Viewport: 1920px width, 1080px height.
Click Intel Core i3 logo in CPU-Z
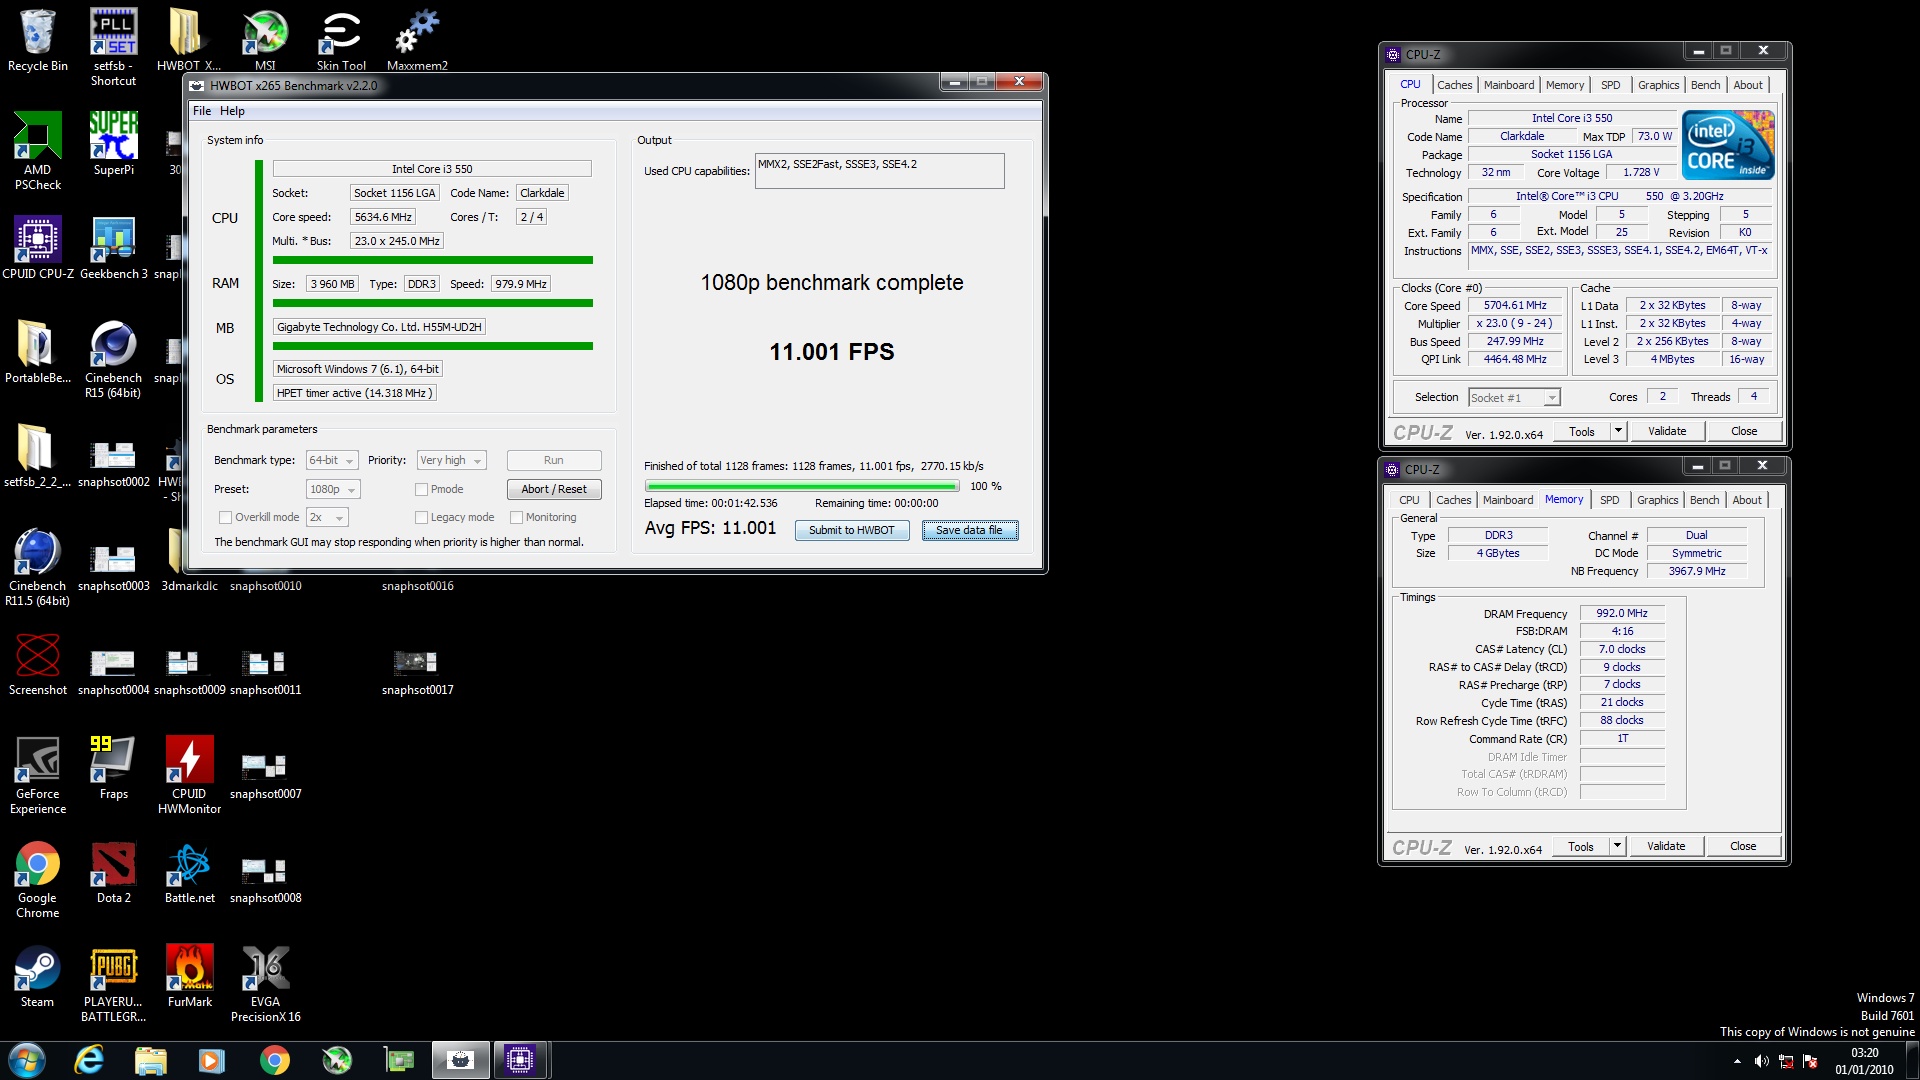tap(1729, 144)
